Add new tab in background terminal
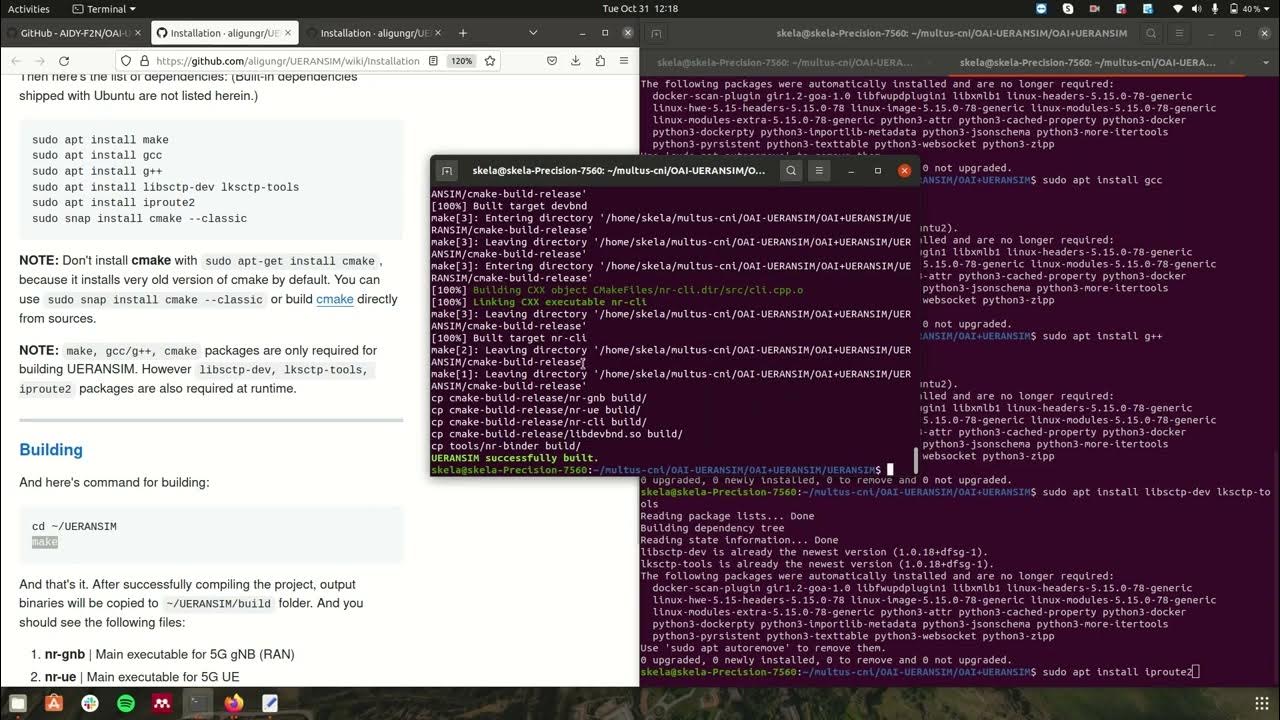Image resolution: width=1280 pixels, height=720 pixels. pos(657,33)
